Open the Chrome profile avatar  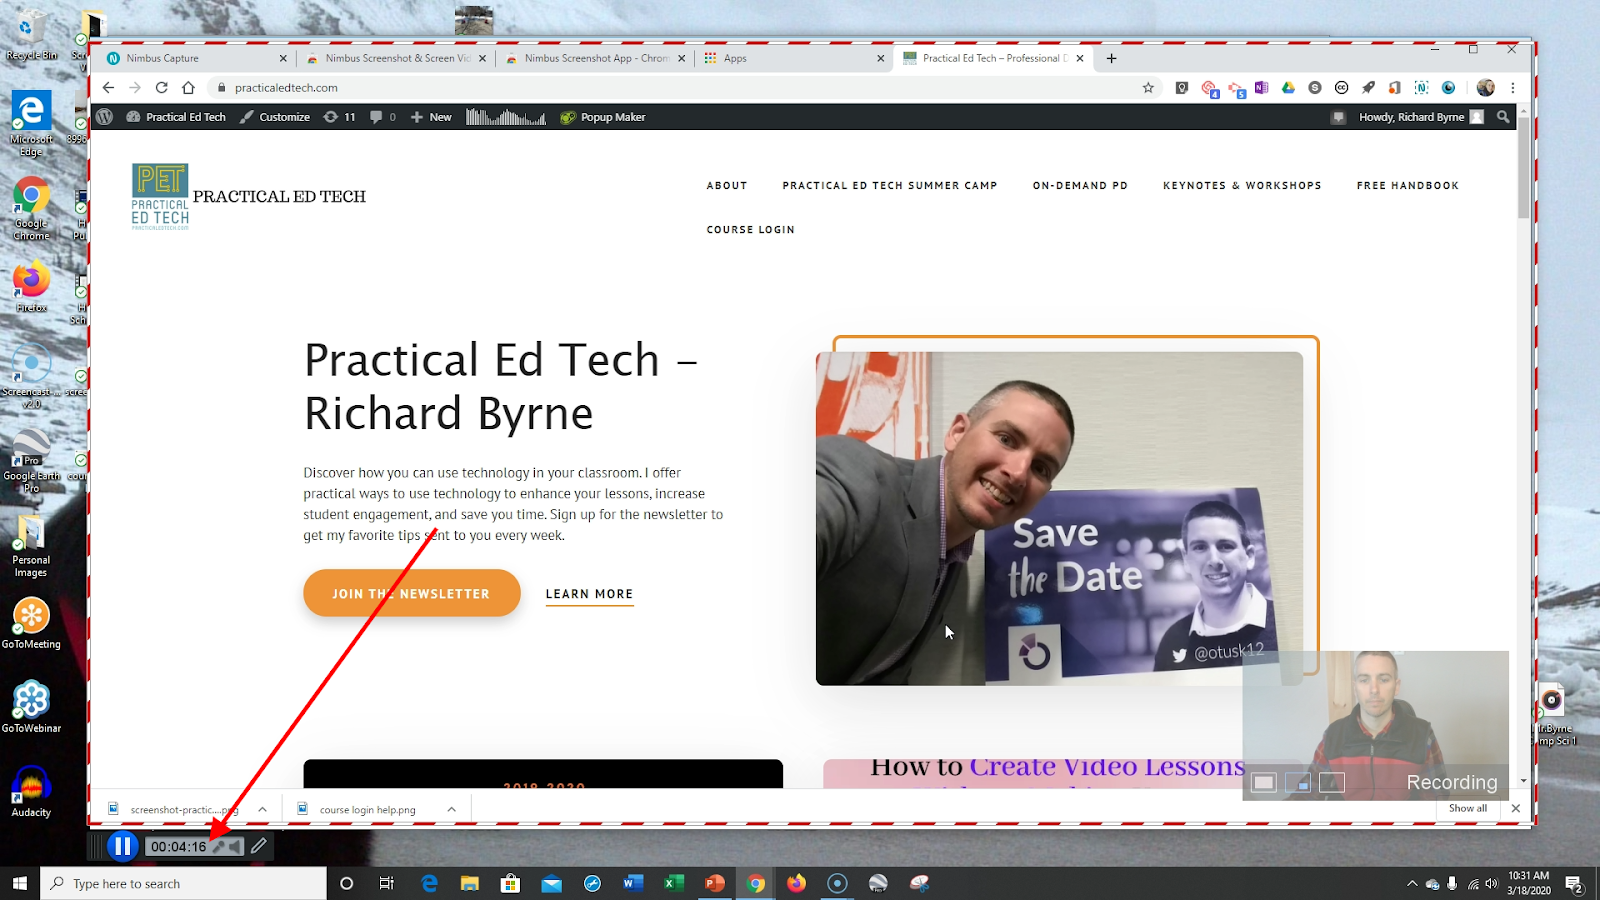(x=1486, y=88)
